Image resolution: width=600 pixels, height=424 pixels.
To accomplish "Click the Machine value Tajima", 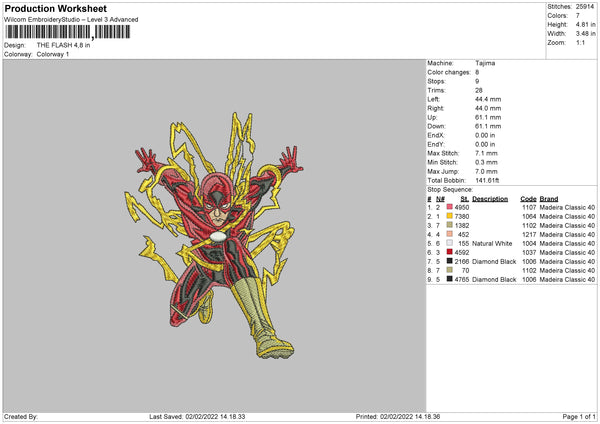I will [485, 63].
